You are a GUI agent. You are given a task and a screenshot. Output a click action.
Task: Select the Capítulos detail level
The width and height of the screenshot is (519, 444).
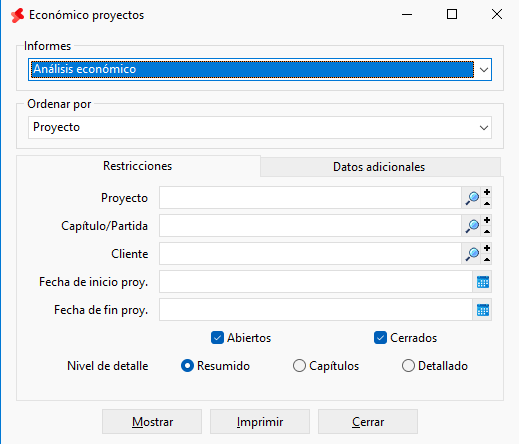[299, 366]
